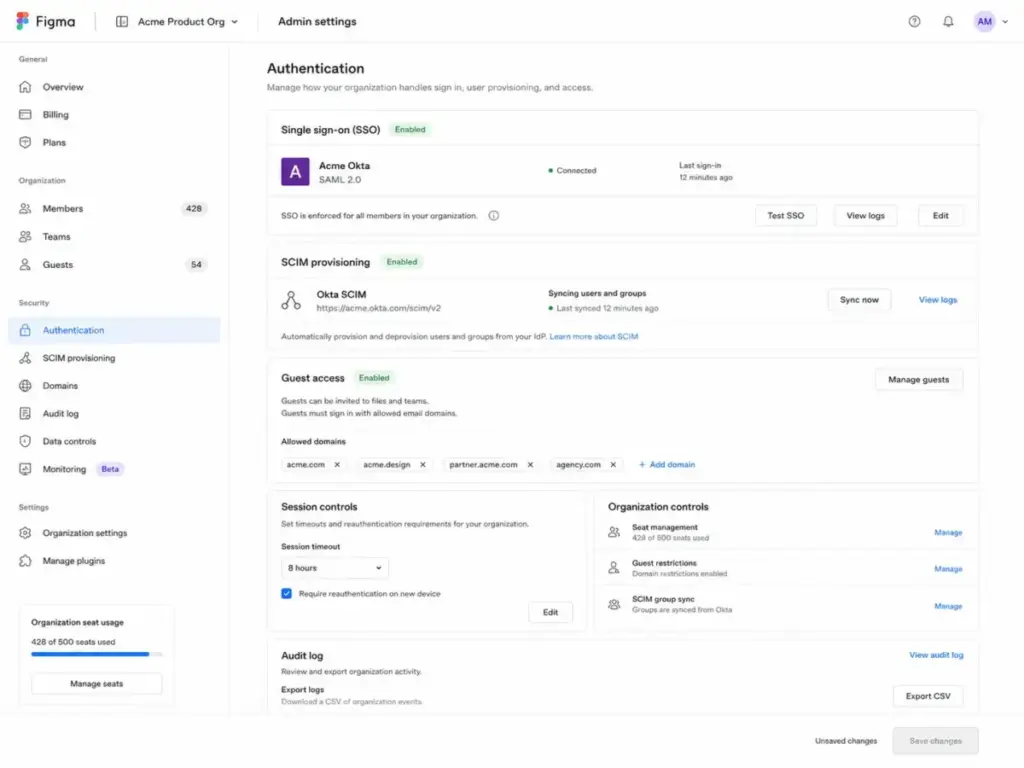The height and width of the screenshot is (768, 1024).
Task: Open the View audit log link
Action: (x=936, y=655)
